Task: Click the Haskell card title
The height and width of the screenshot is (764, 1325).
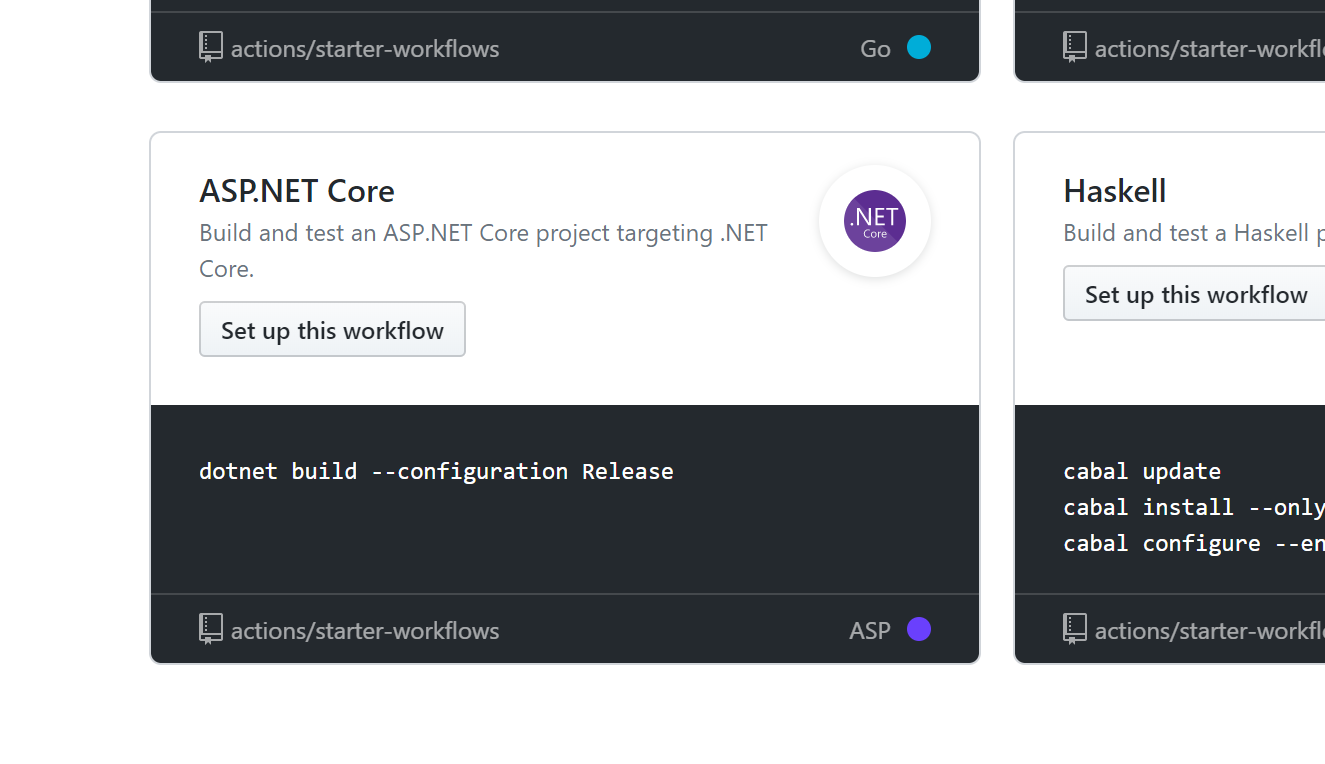Action: click(x=1115, y=191)
